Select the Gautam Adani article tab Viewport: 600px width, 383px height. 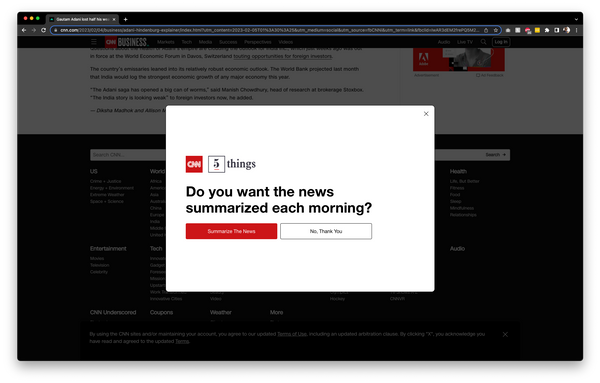[82, 19]
